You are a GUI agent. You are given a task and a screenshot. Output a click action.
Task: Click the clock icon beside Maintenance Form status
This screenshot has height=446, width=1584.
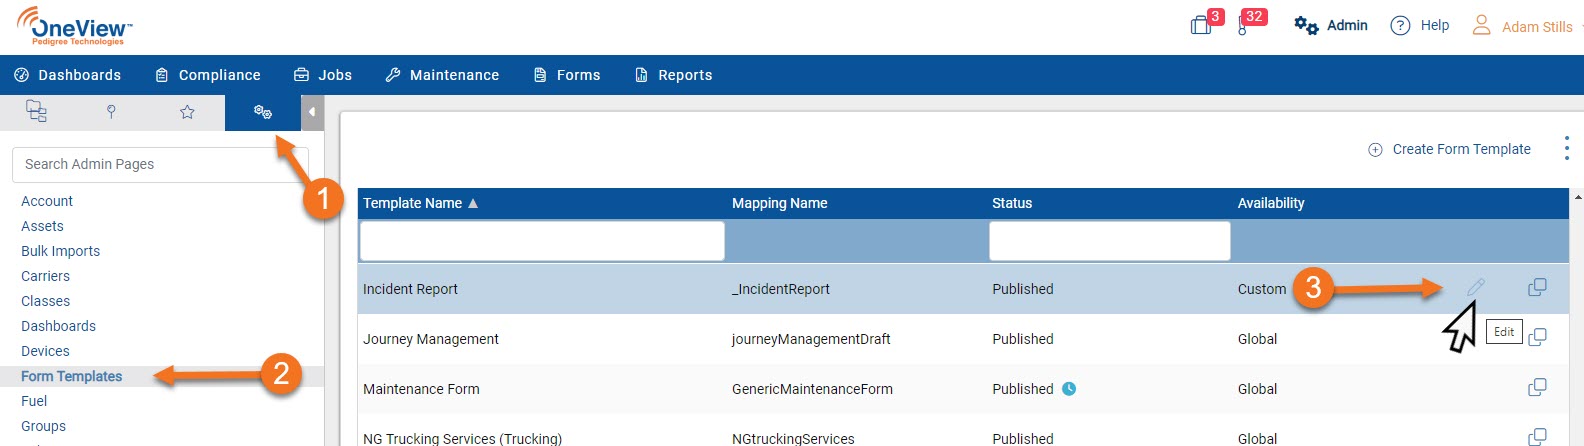(x=1069, y=389)
